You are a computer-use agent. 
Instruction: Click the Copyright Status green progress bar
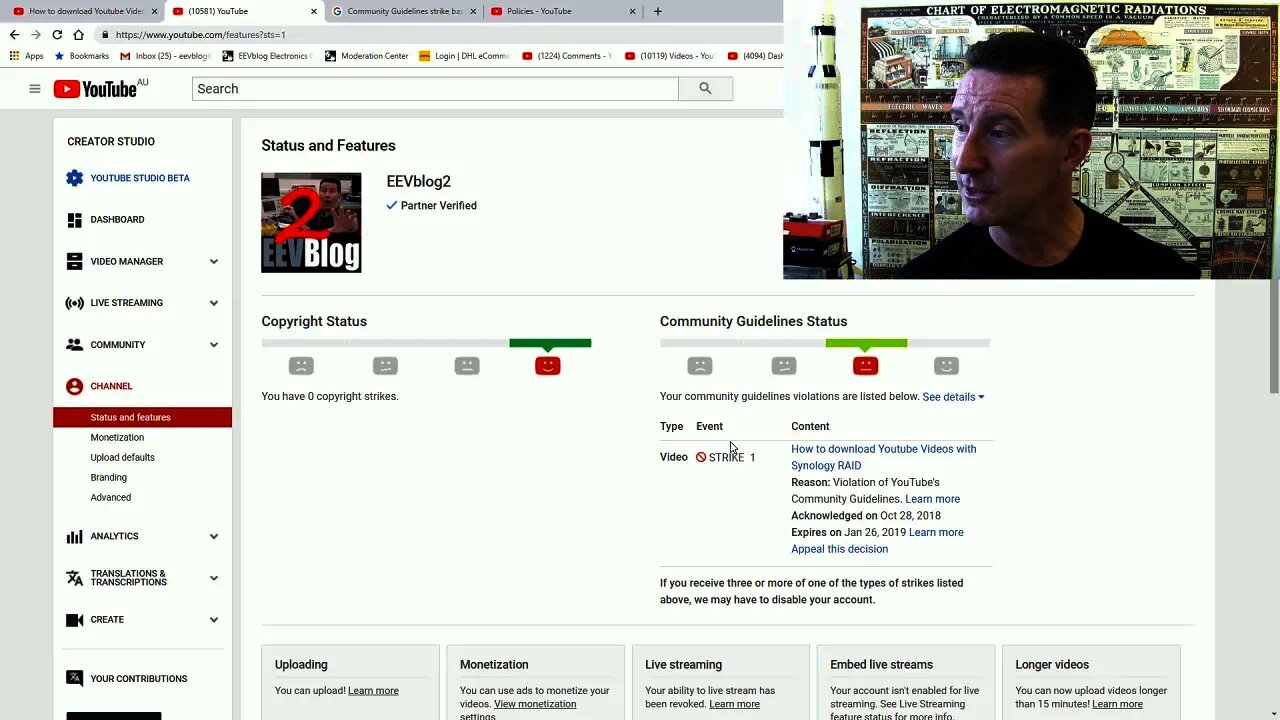click(550, 343)
